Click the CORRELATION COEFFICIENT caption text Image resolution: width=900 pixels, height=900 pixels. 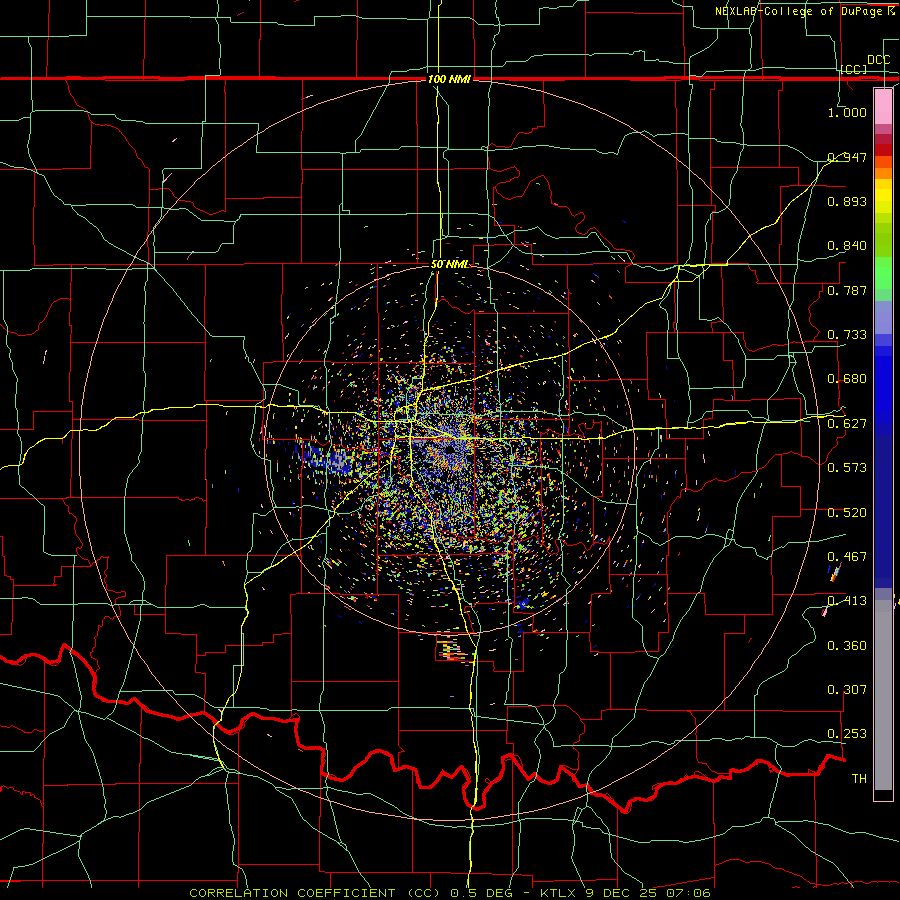coord(450,893)
